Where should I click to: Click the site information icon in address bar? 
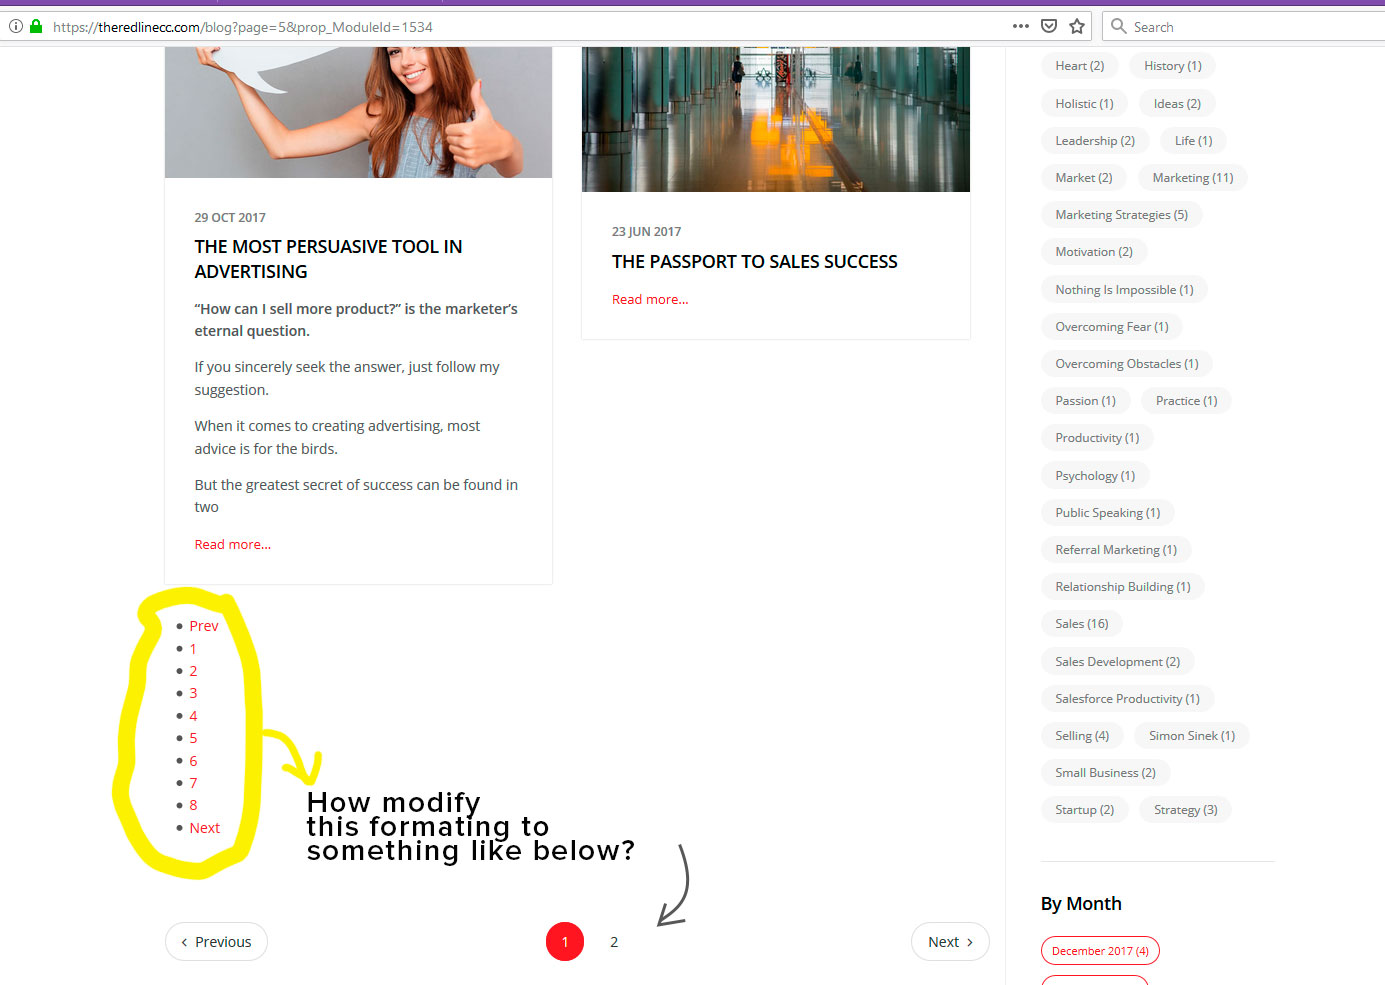[x=16, y=27]
